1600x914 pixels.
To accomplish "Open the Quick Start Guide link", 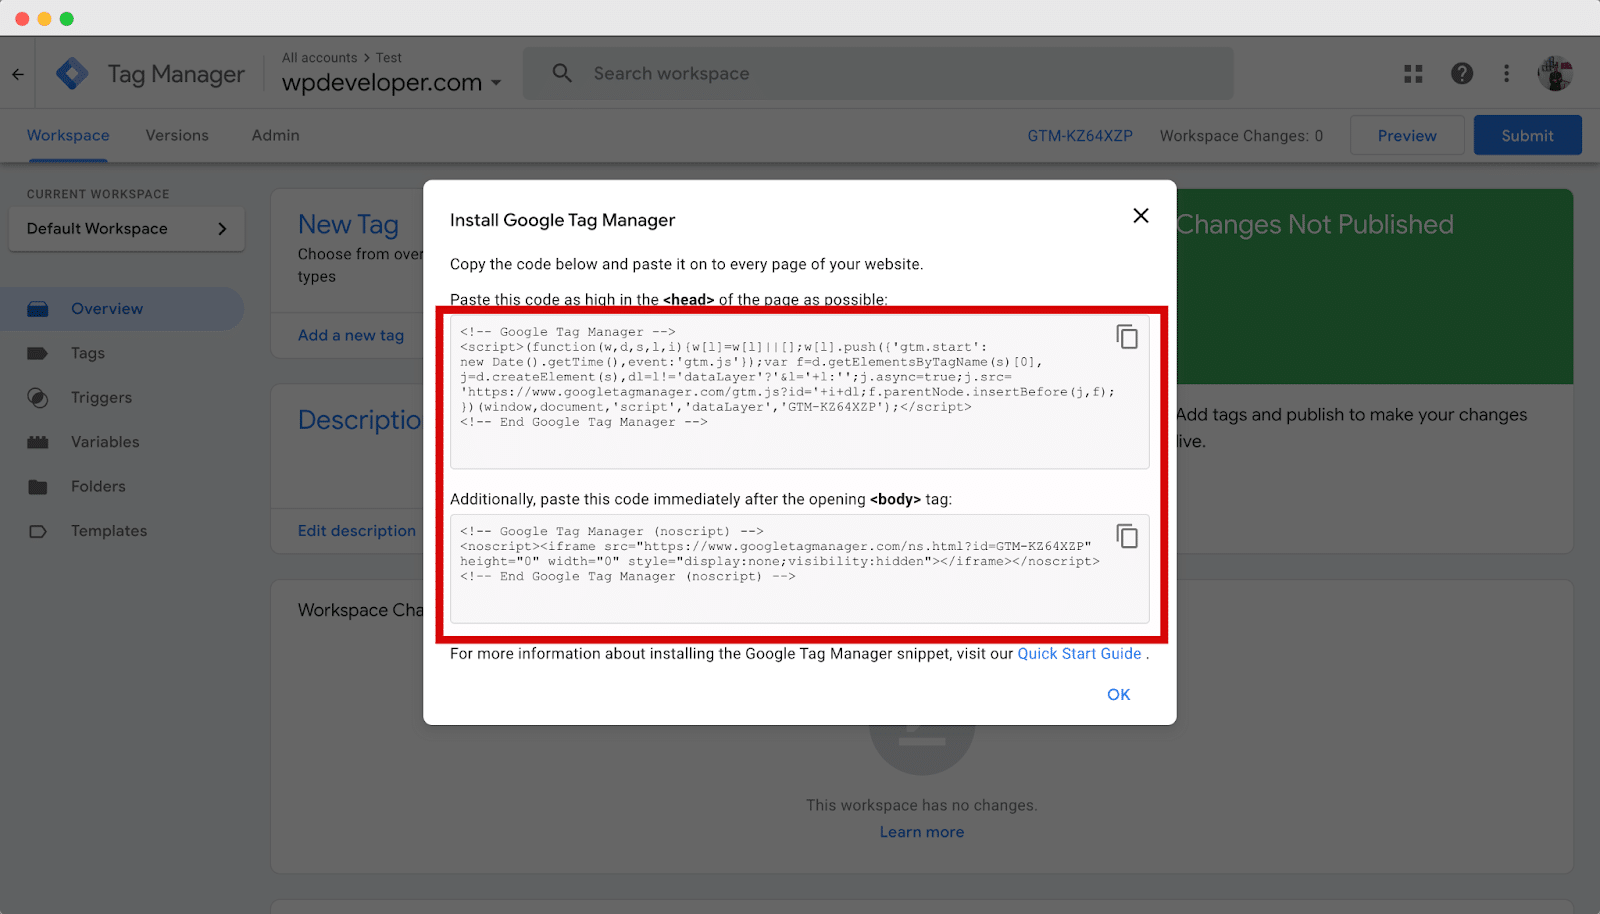I will point(1079,654).
